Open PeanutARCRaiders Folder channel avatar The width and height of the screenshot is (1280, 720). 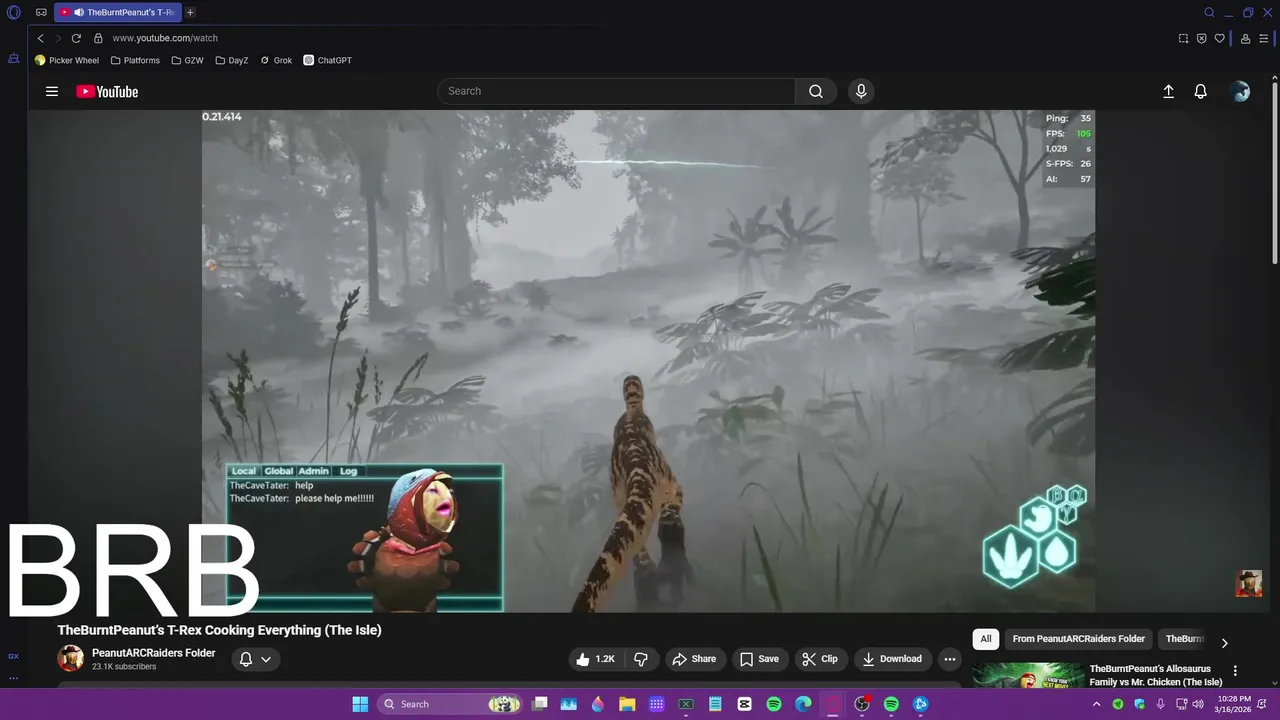coord(70,658)
